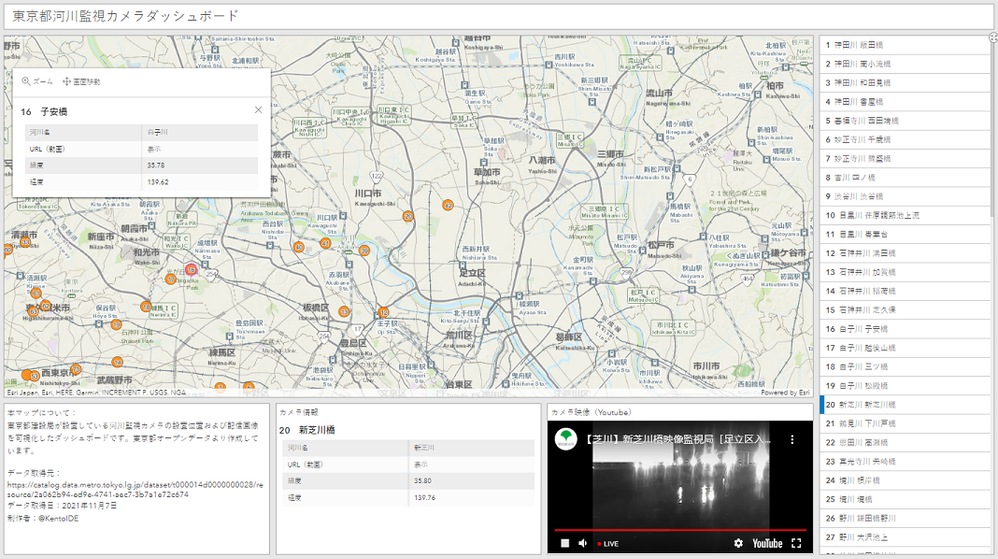
Task: Select orange map marker 42
Action: [x=448, y=205]
